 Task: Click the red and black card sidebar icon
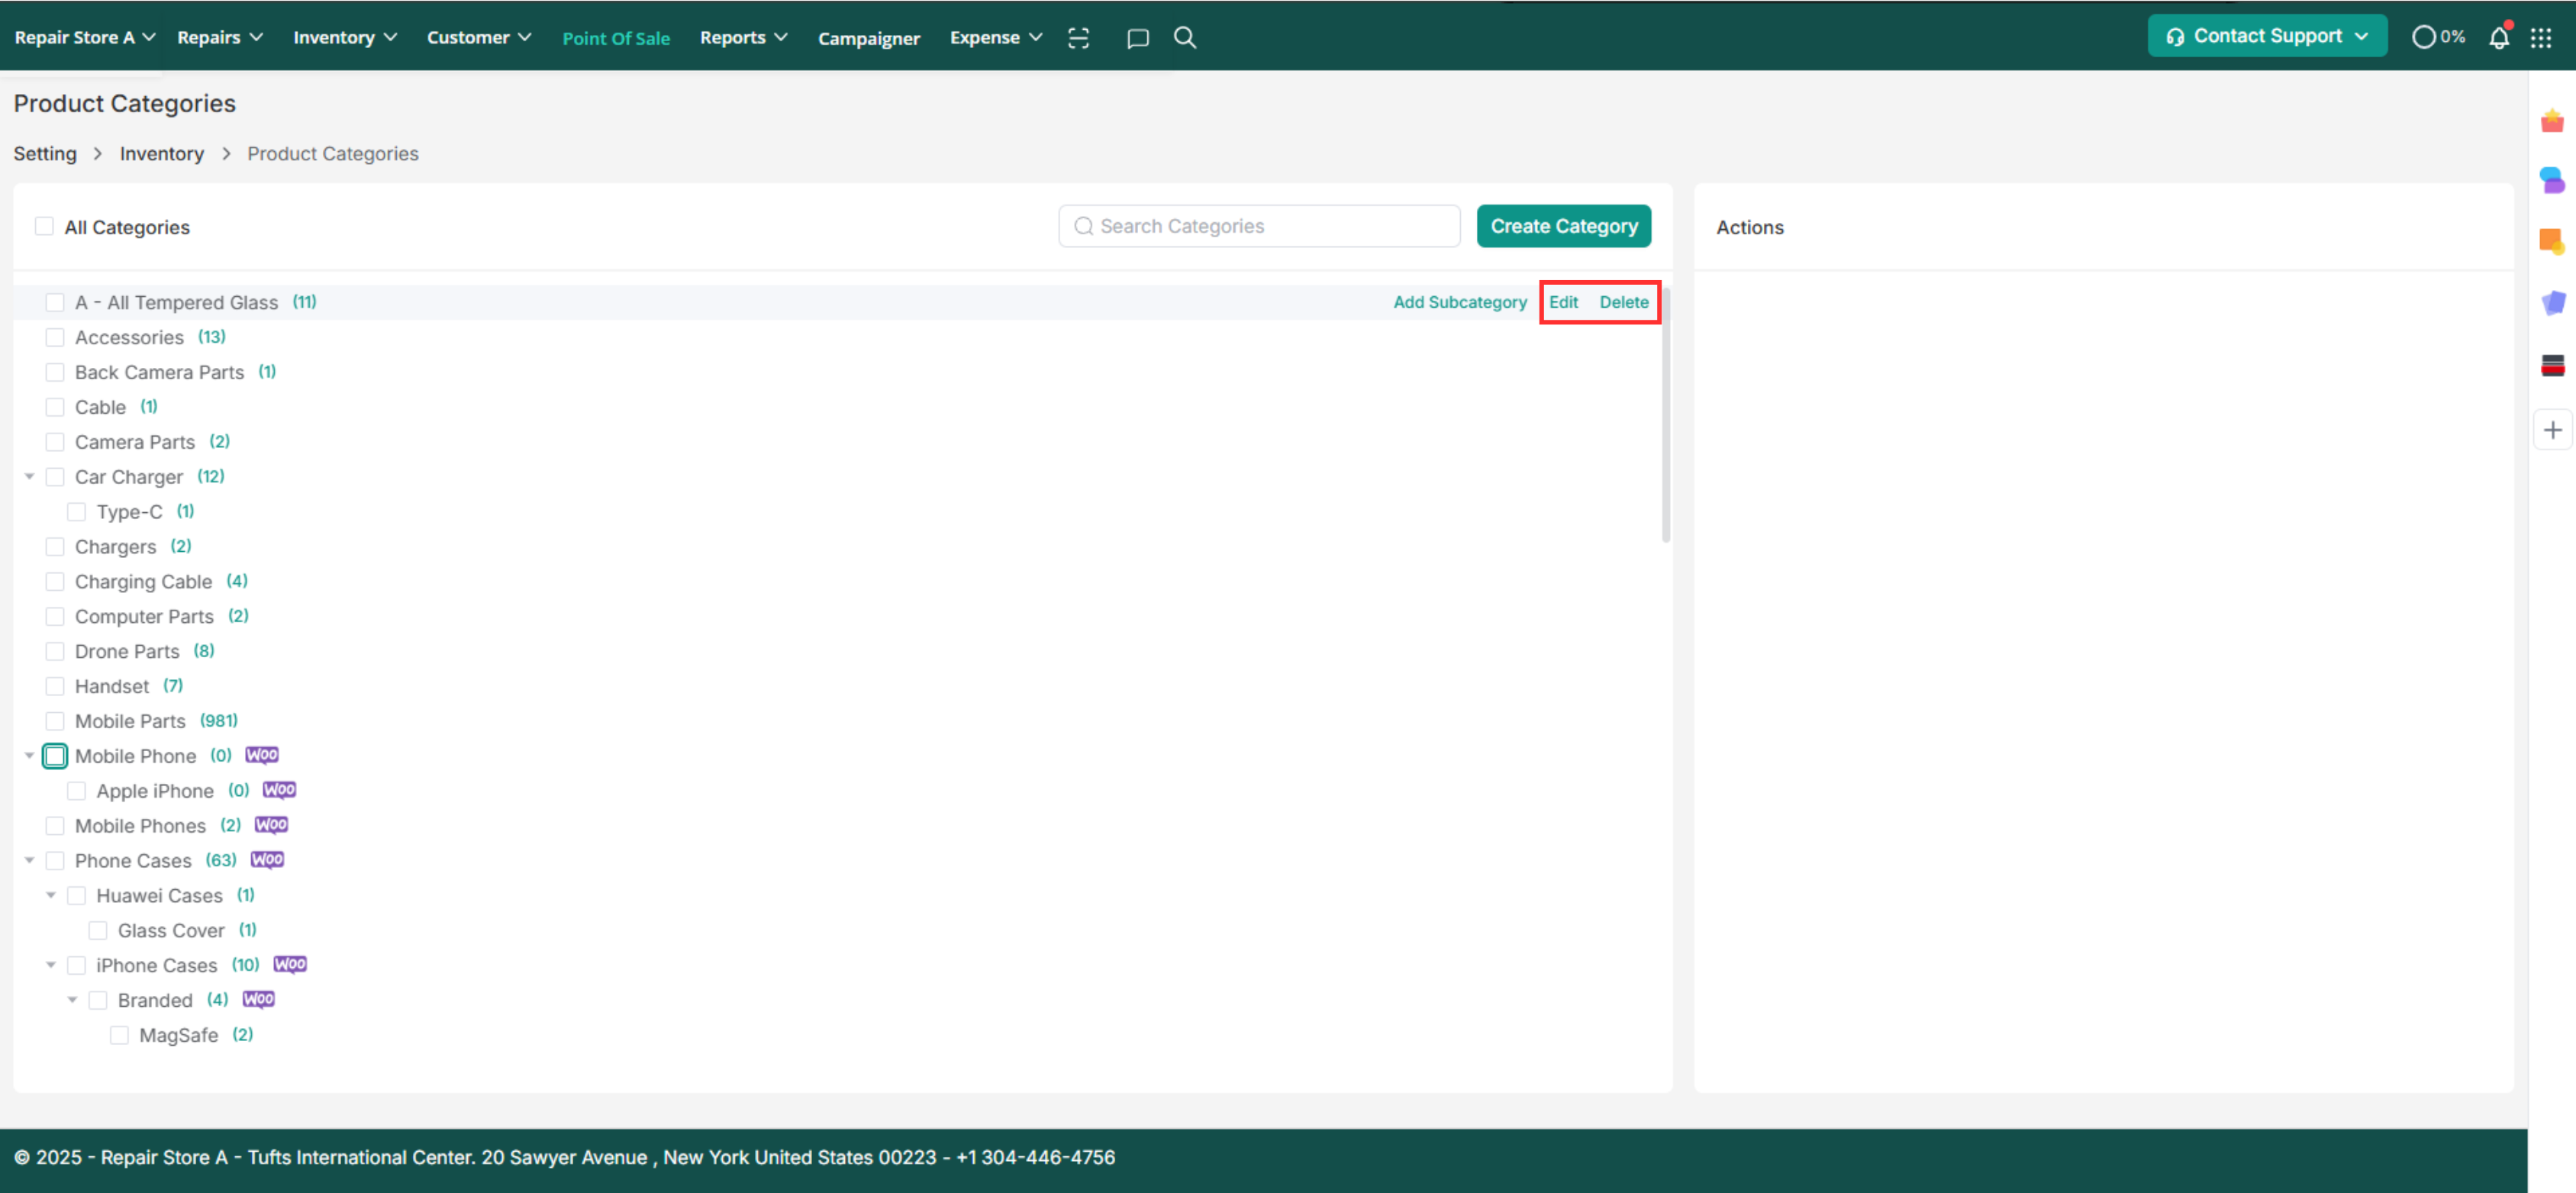(2552, 365)
